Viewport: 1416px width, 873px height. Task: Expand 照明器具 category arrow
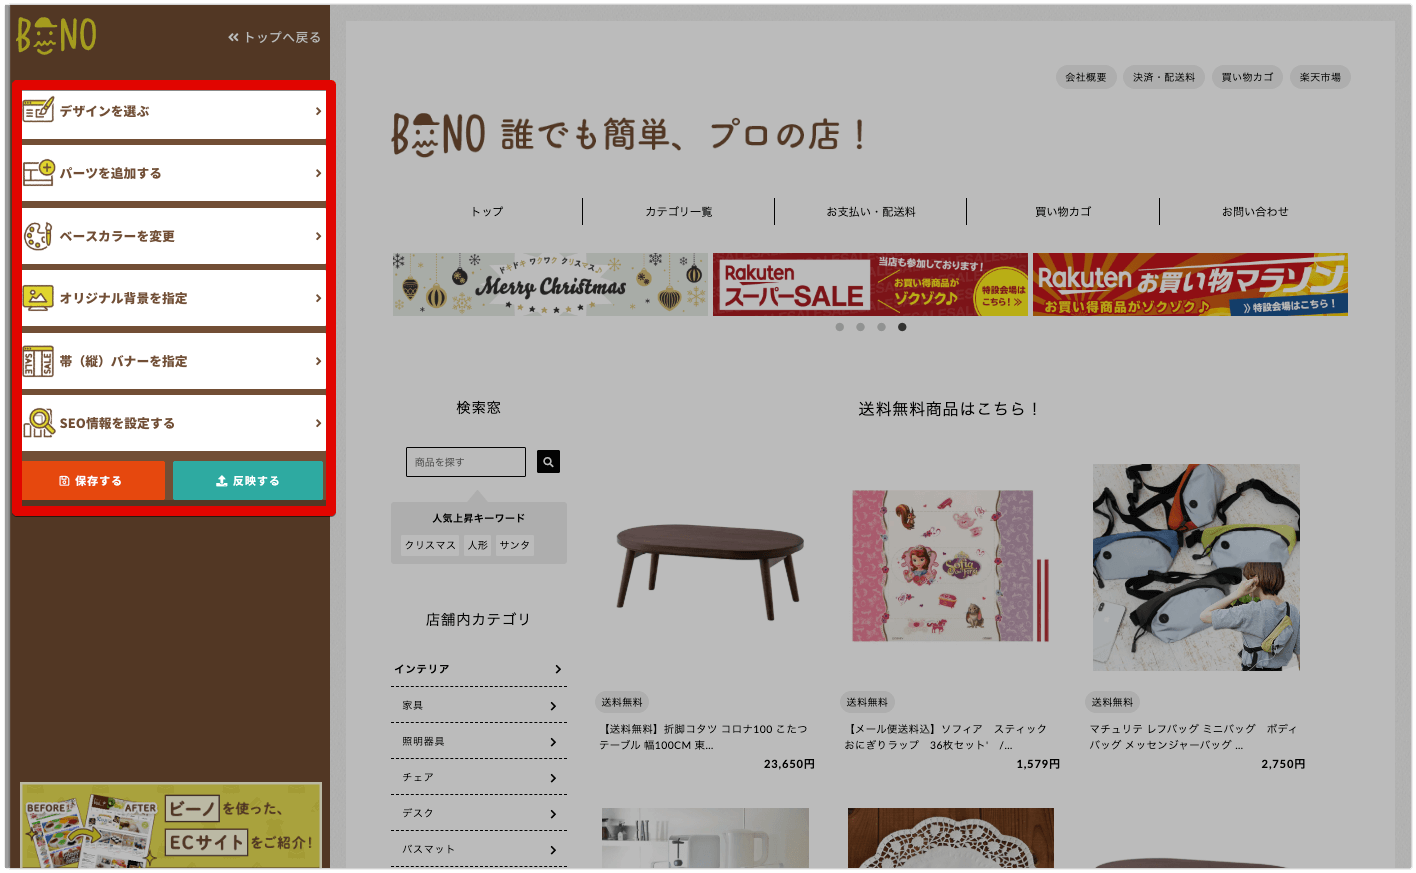click(x=553, y=742)
